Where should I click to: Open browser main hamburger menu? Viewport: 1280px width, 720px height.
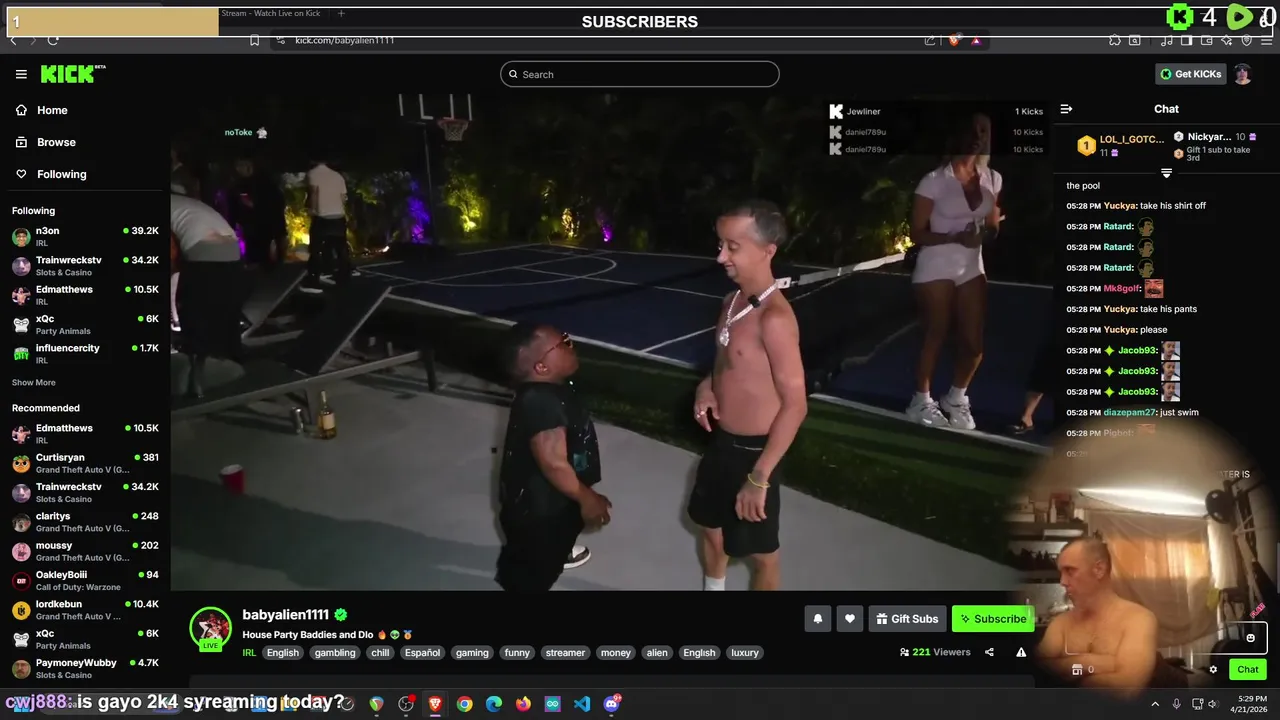[1266, 40]
